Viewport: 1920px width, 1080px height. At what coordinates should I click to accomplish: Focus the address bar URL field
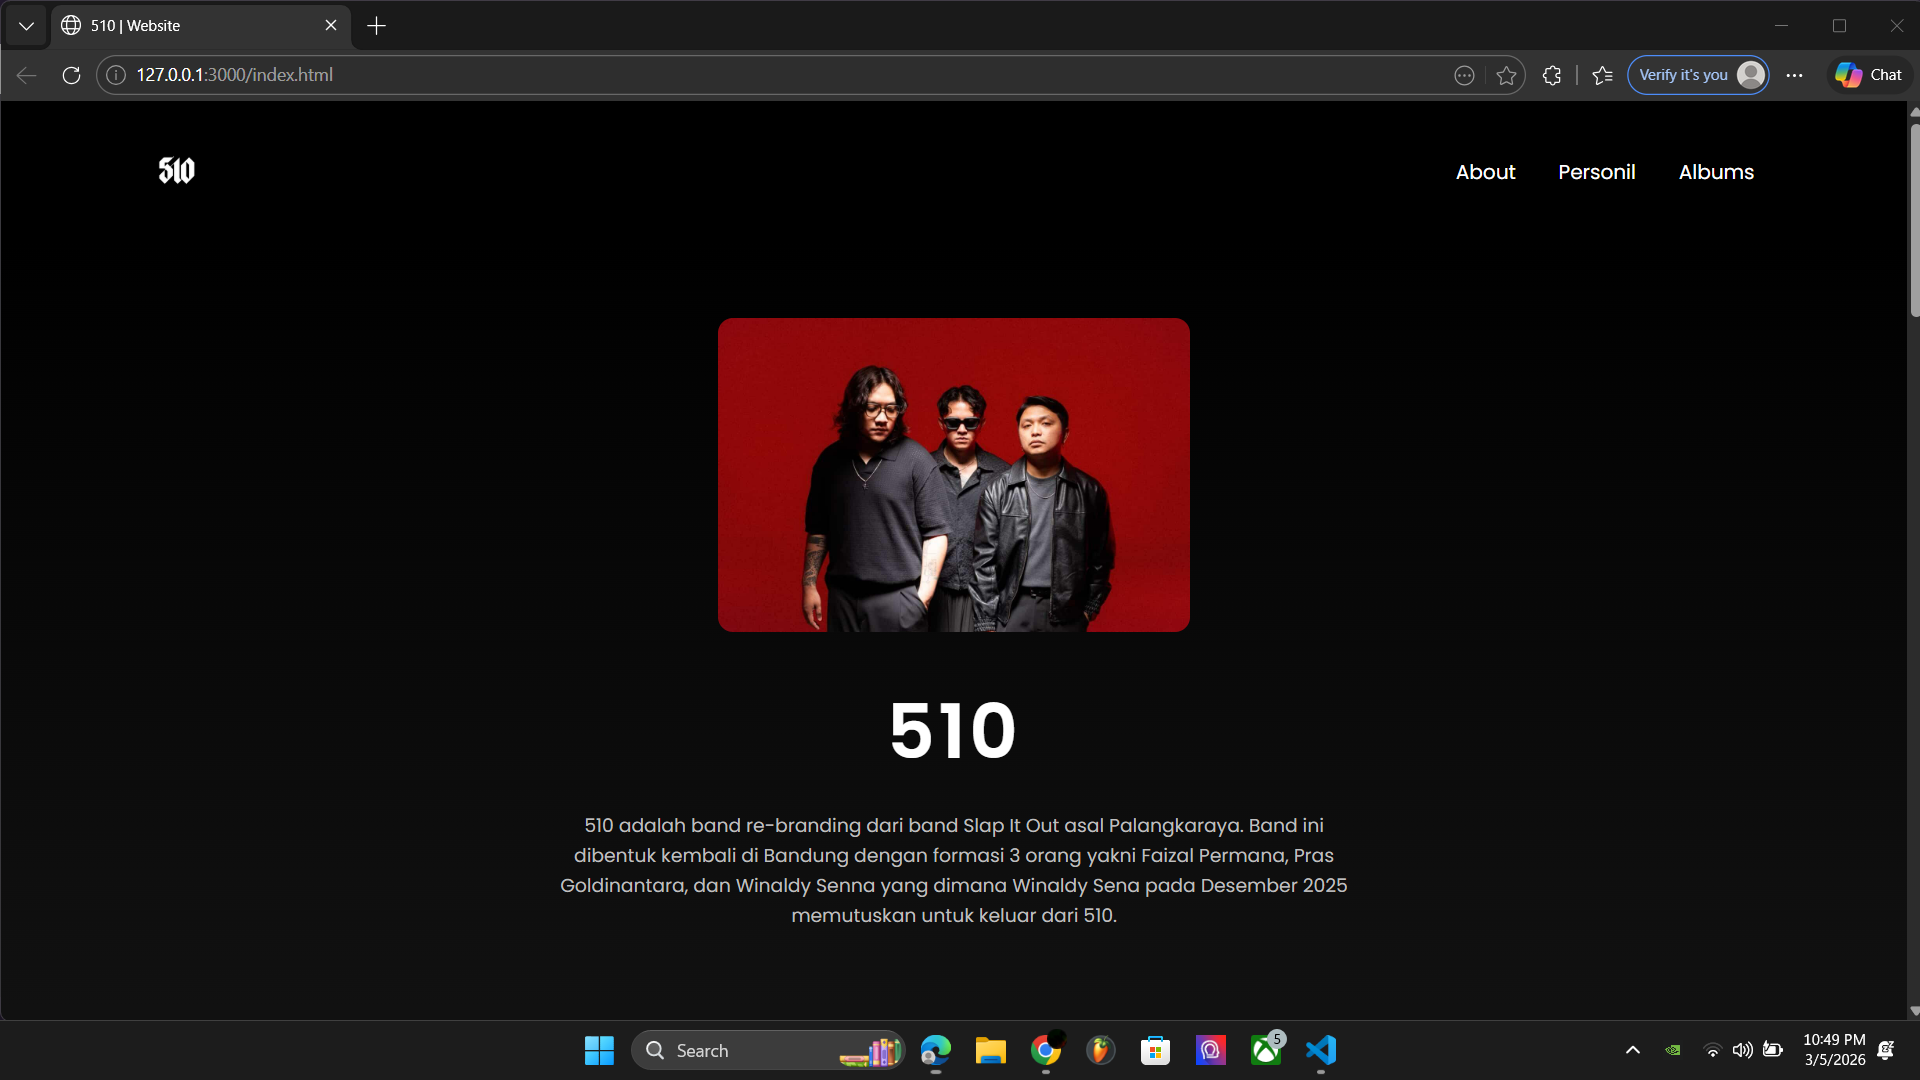(700, 75)
